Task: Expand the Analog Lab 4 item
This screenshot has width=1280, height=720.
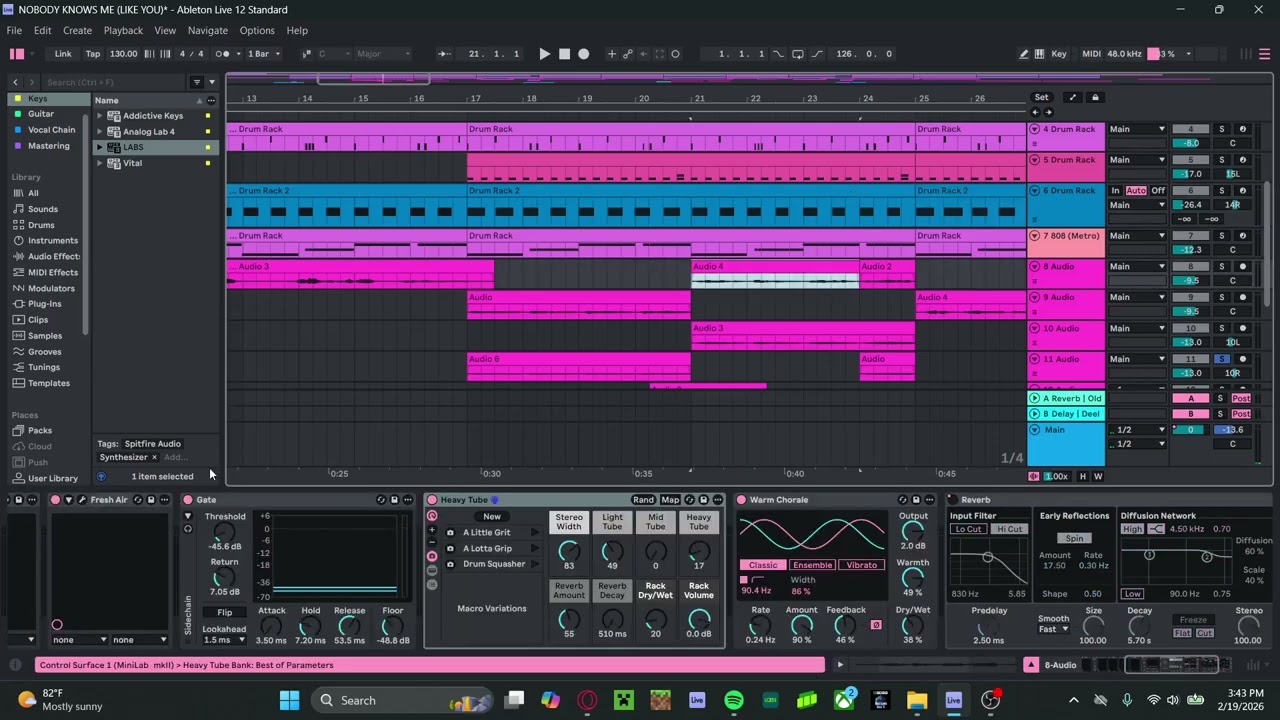Action: tap(100, 132)
